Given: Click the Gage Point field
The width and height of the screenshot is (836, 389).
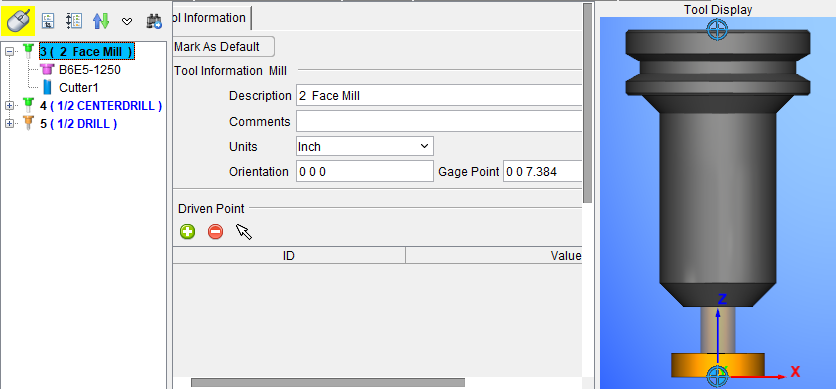Looking at the screenshot, I should [x=542, y=172].
